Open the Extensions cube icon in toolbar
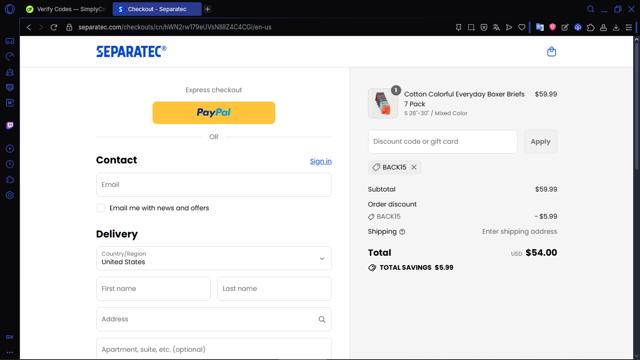640x360 pixels. 591,27
